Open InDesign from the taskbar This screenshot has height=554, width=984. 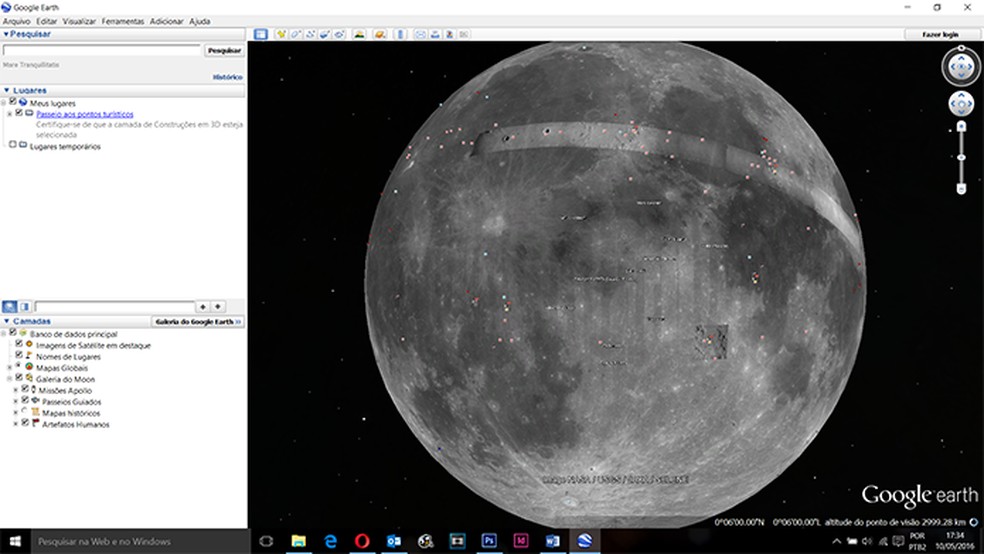pyautogui.click(x=520, y=541)
